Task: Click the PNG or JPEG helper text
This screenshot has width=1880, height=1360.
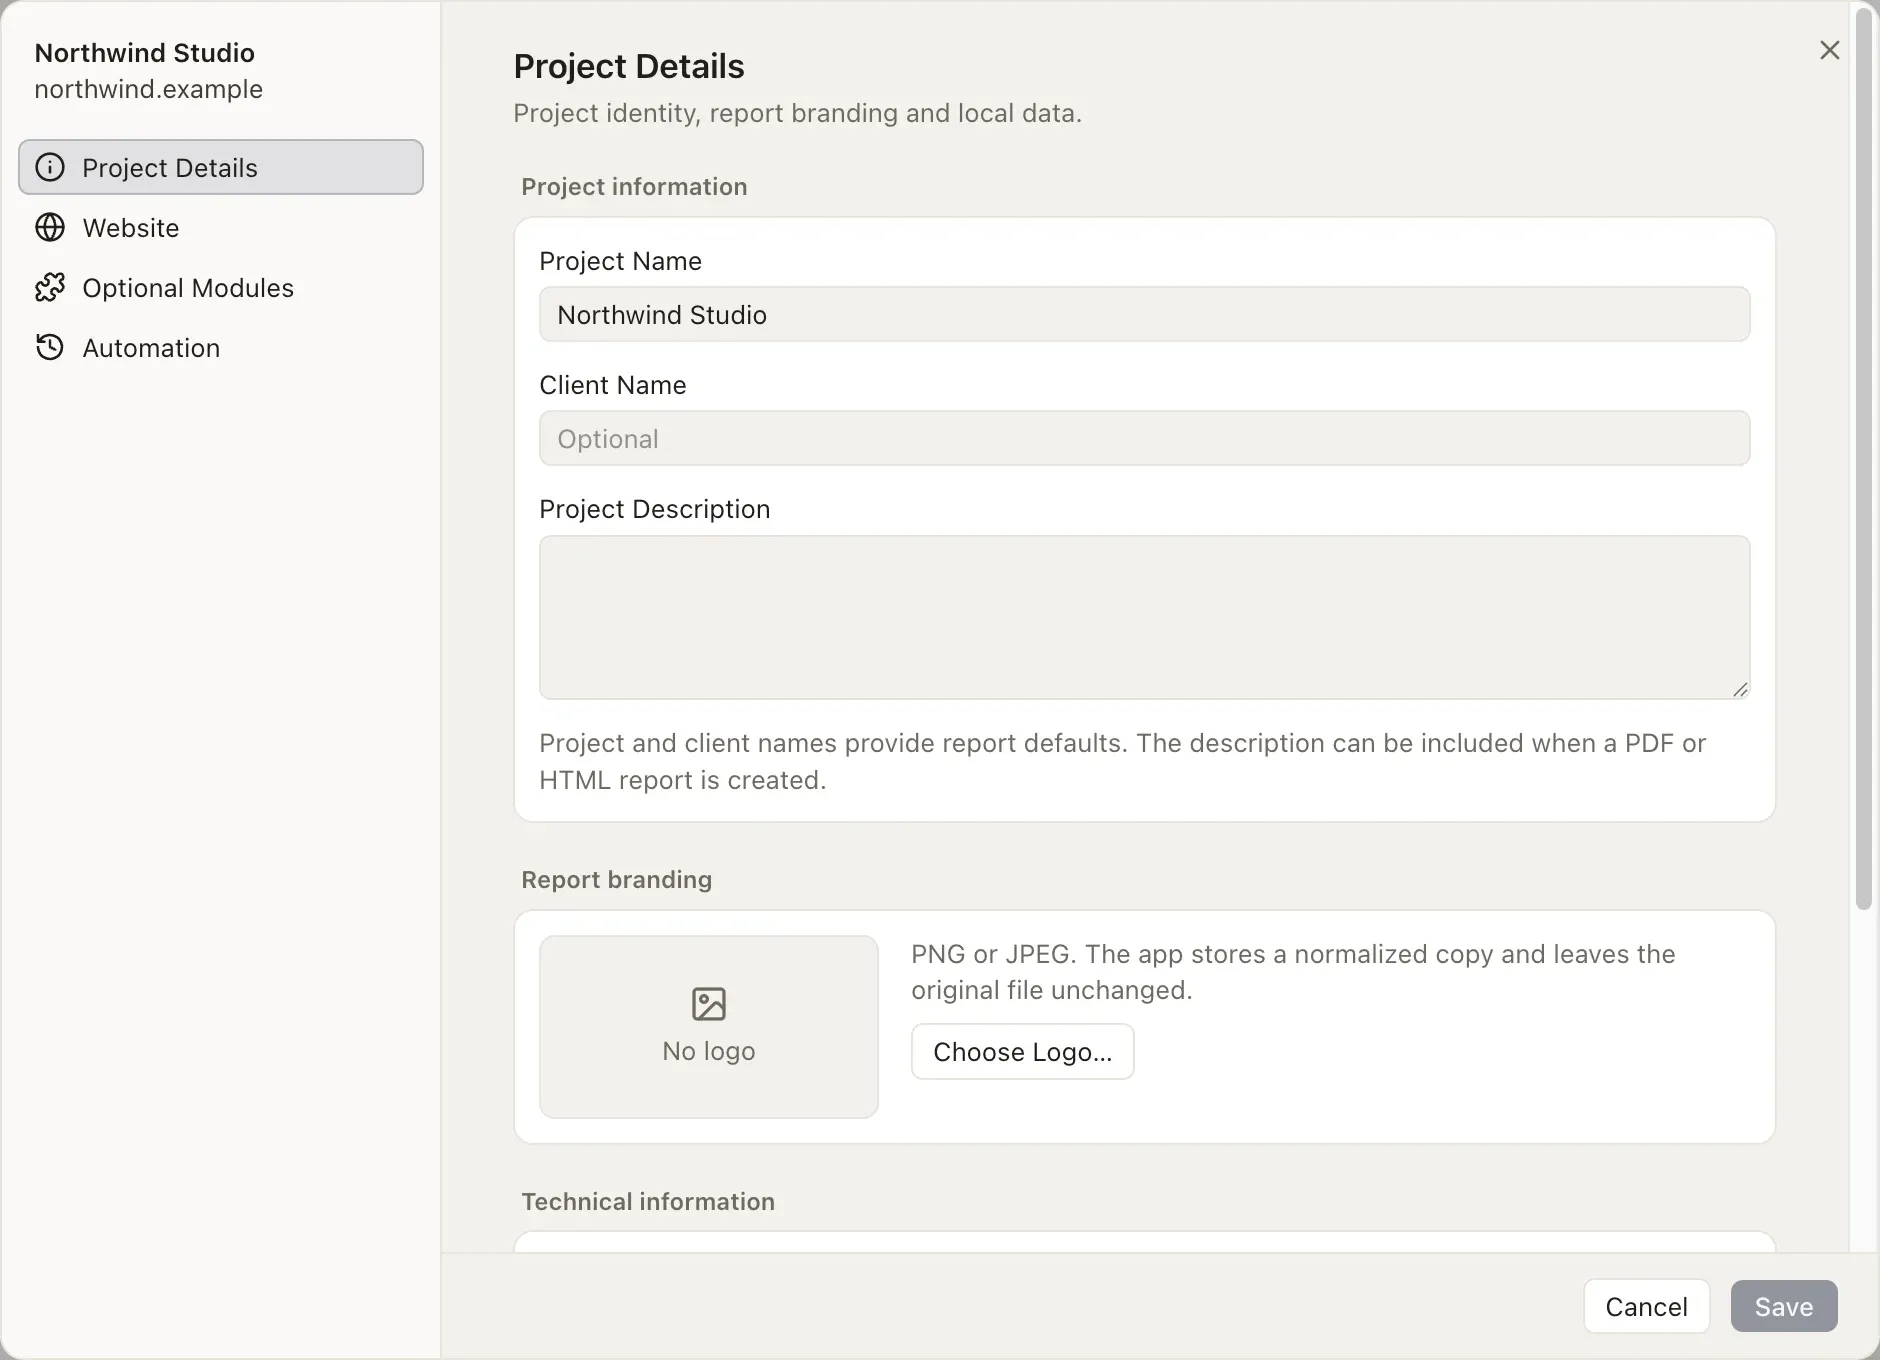Action: pos(1293,972)
